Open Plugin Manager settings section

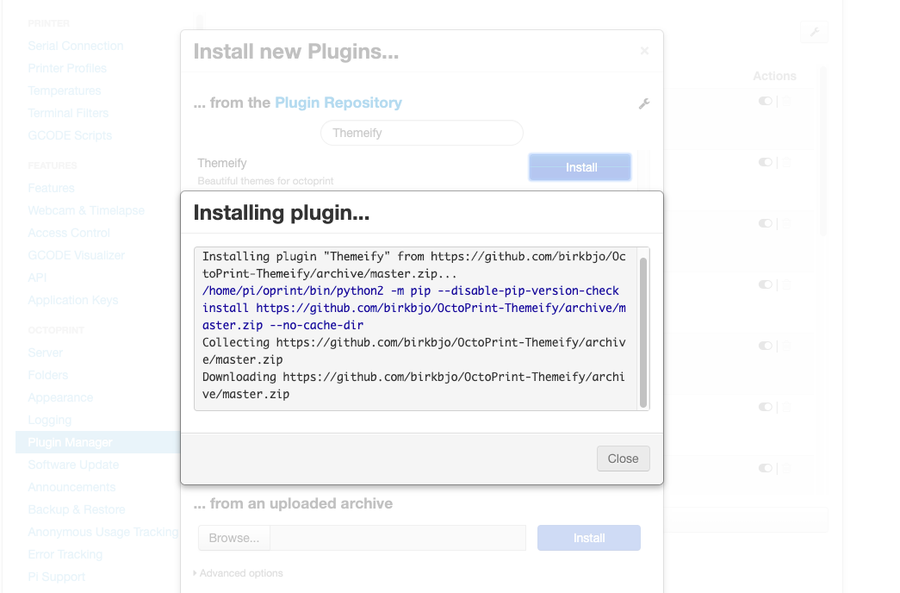(x=70, y=442)
